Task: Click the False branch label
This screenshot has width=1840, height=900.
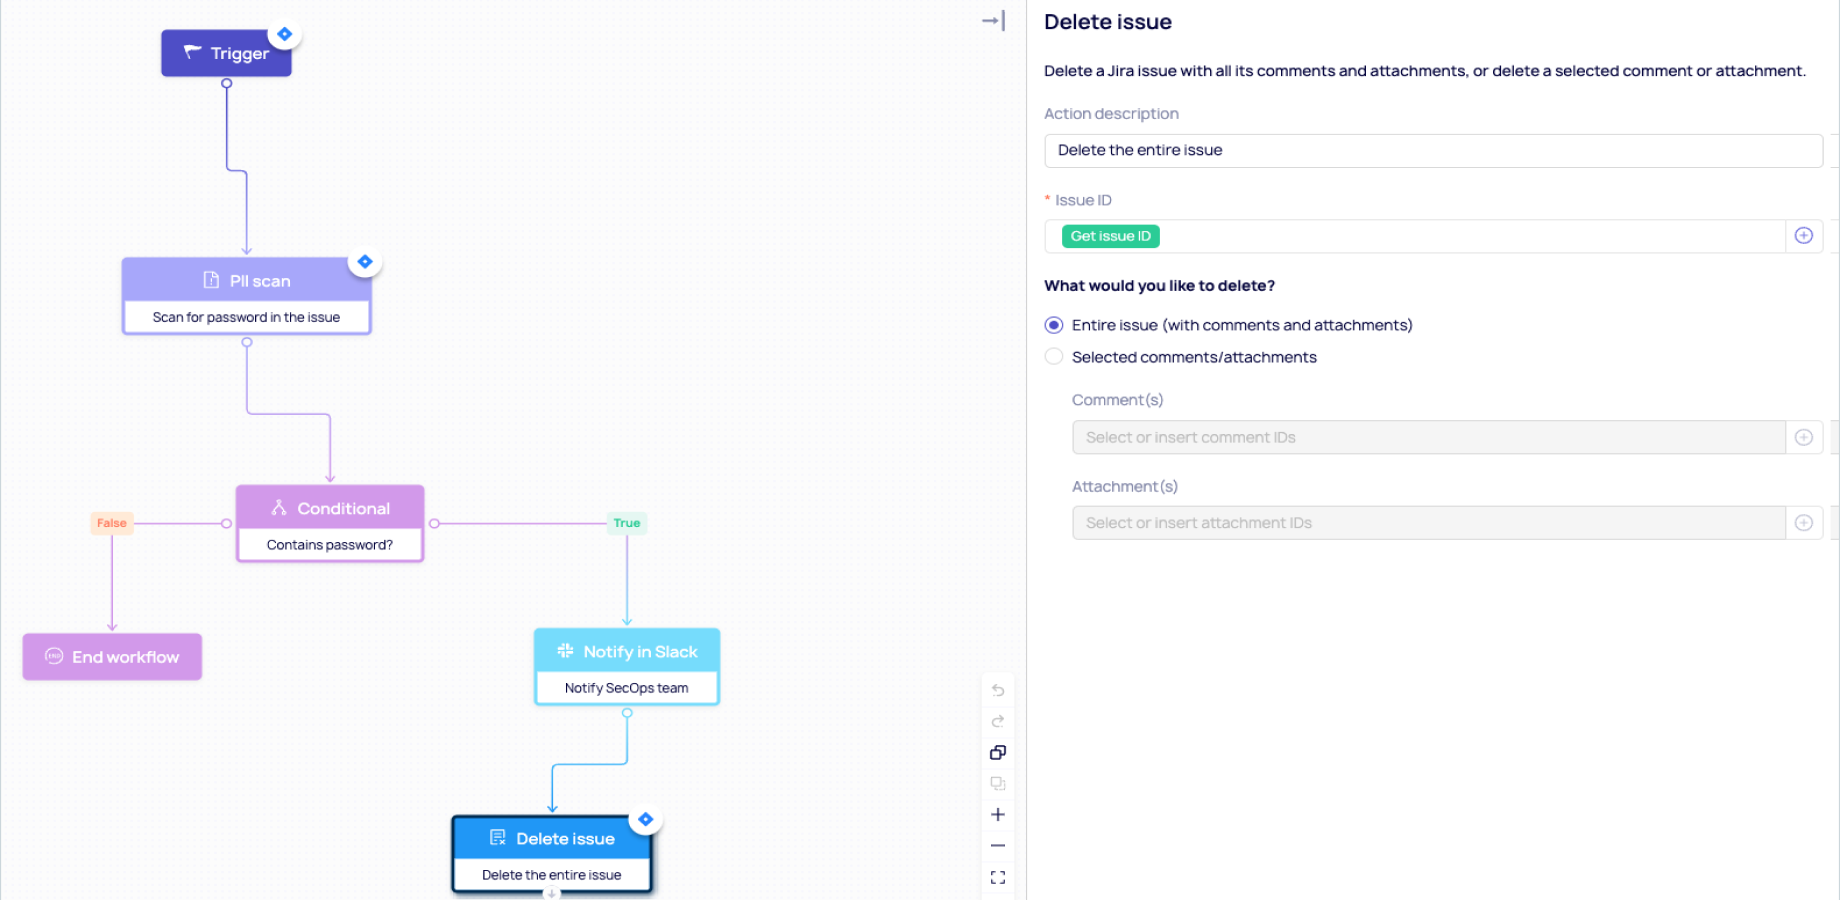Action: tap(112, 523)
